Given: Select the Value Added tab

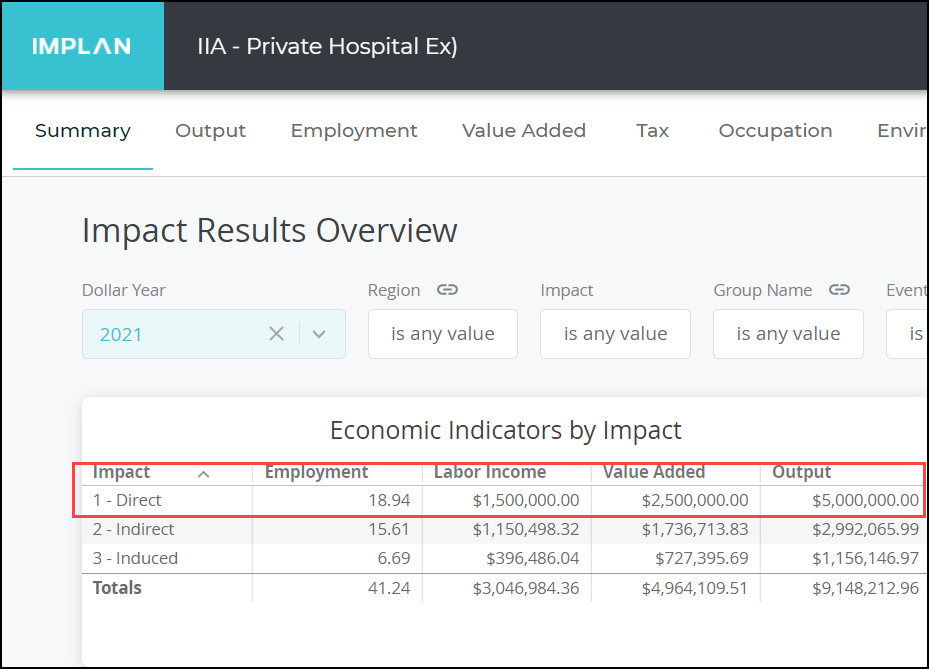Looking at the screenshot, I should pos(524,130).
